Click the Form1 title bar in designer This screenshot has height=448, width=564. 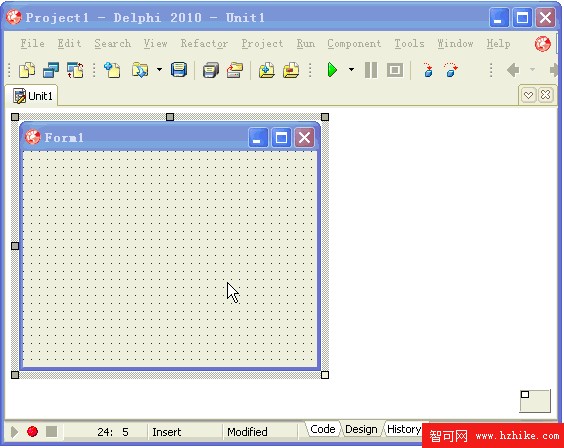170,137
